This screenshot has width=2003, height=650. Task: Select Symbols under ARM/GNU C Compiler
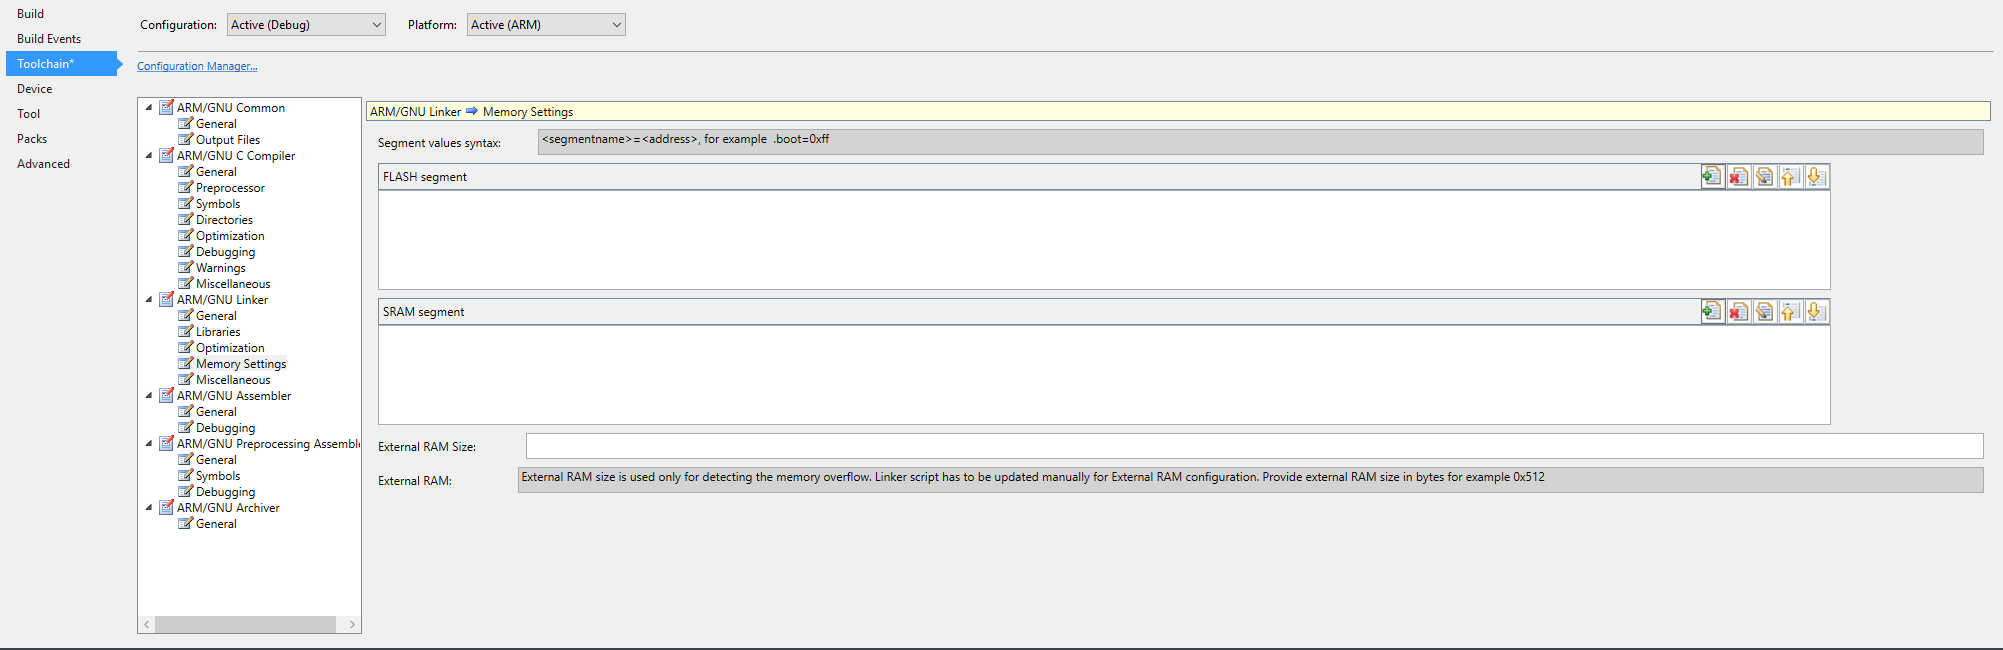click(218, 204)
